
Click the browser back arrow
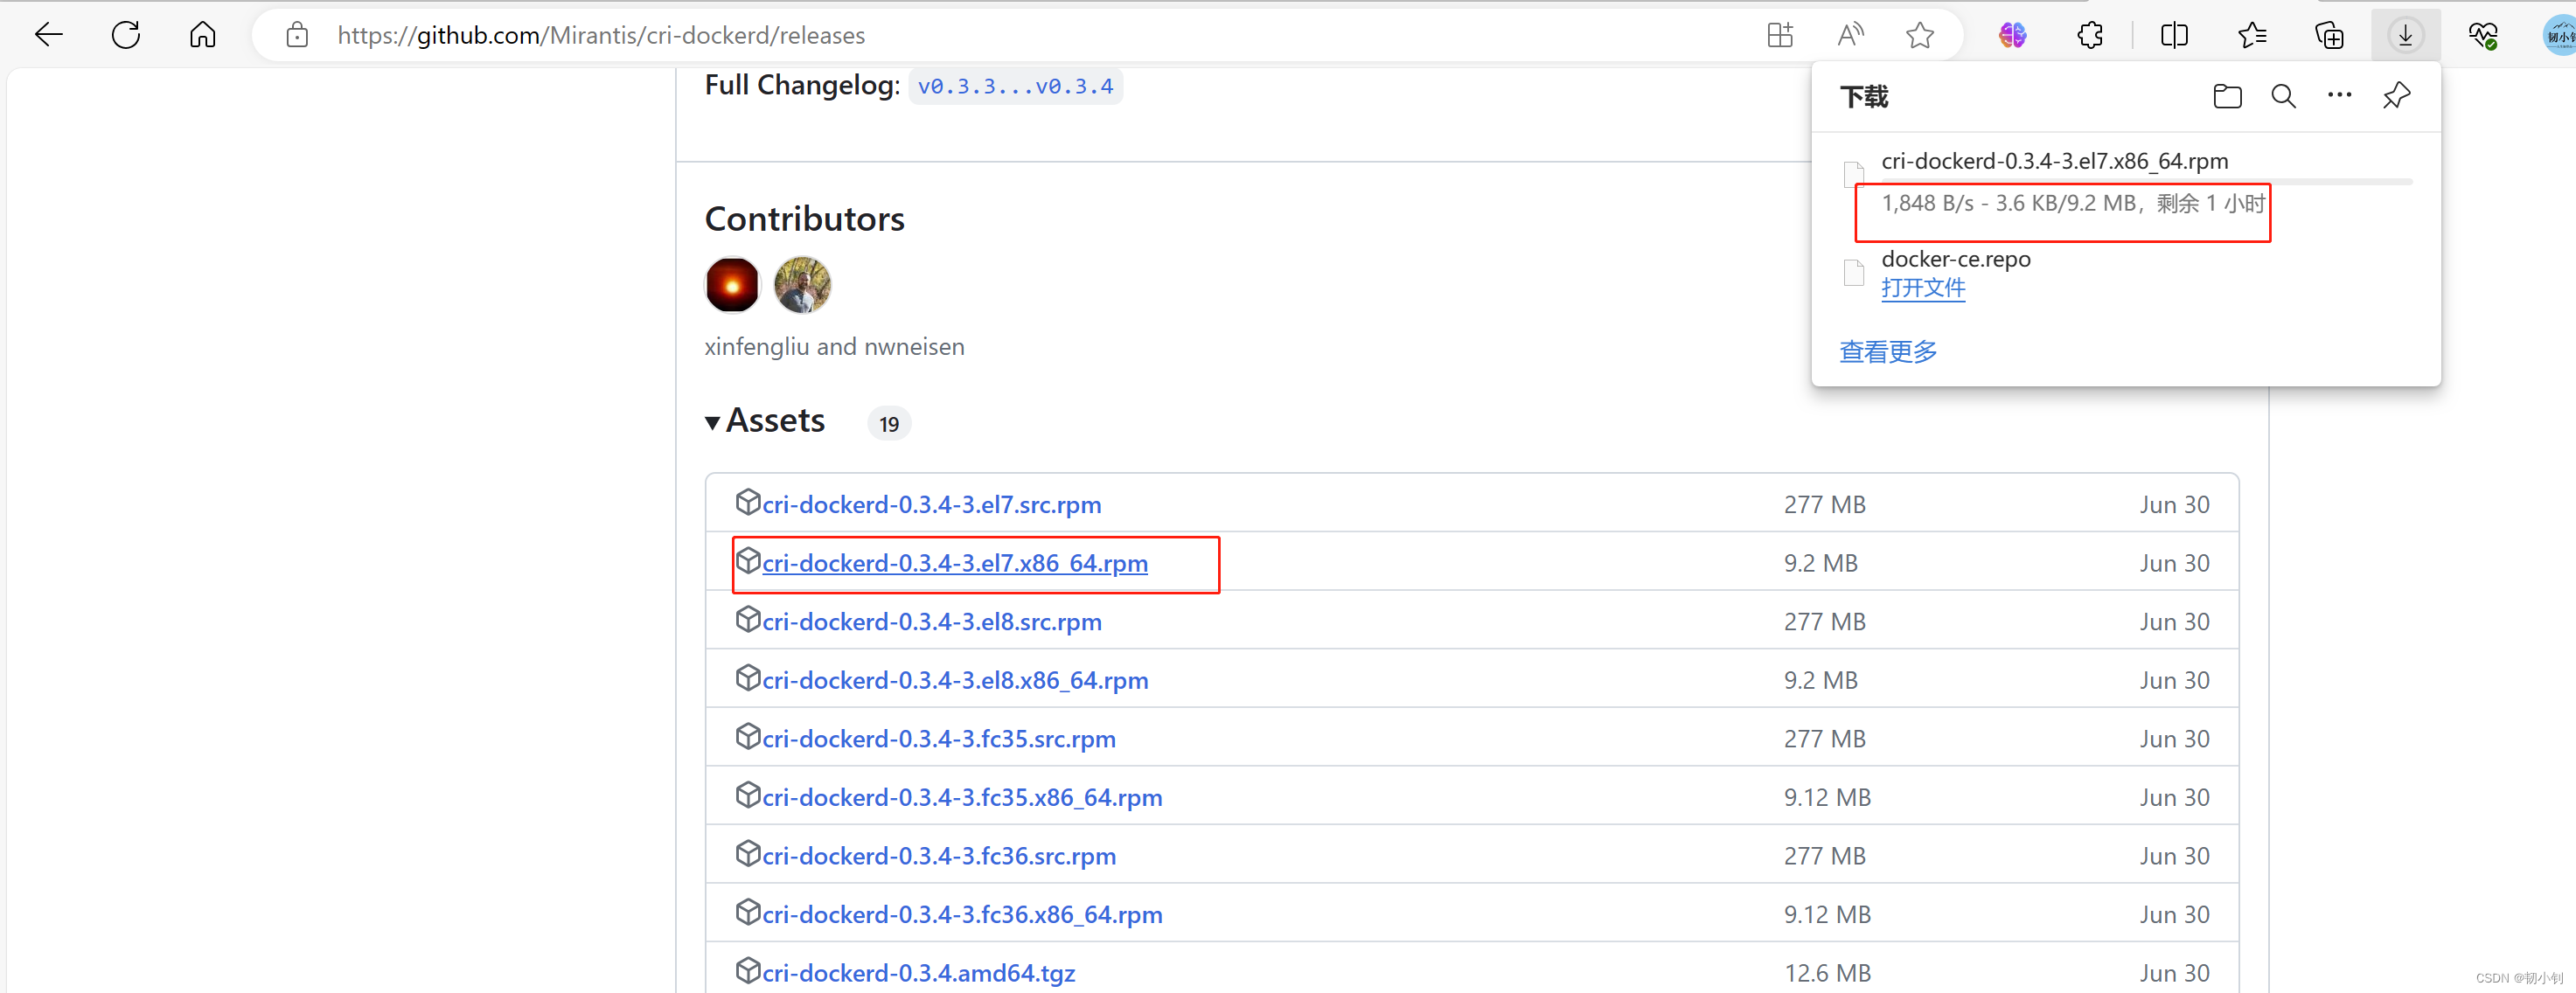tap(48, 36)
